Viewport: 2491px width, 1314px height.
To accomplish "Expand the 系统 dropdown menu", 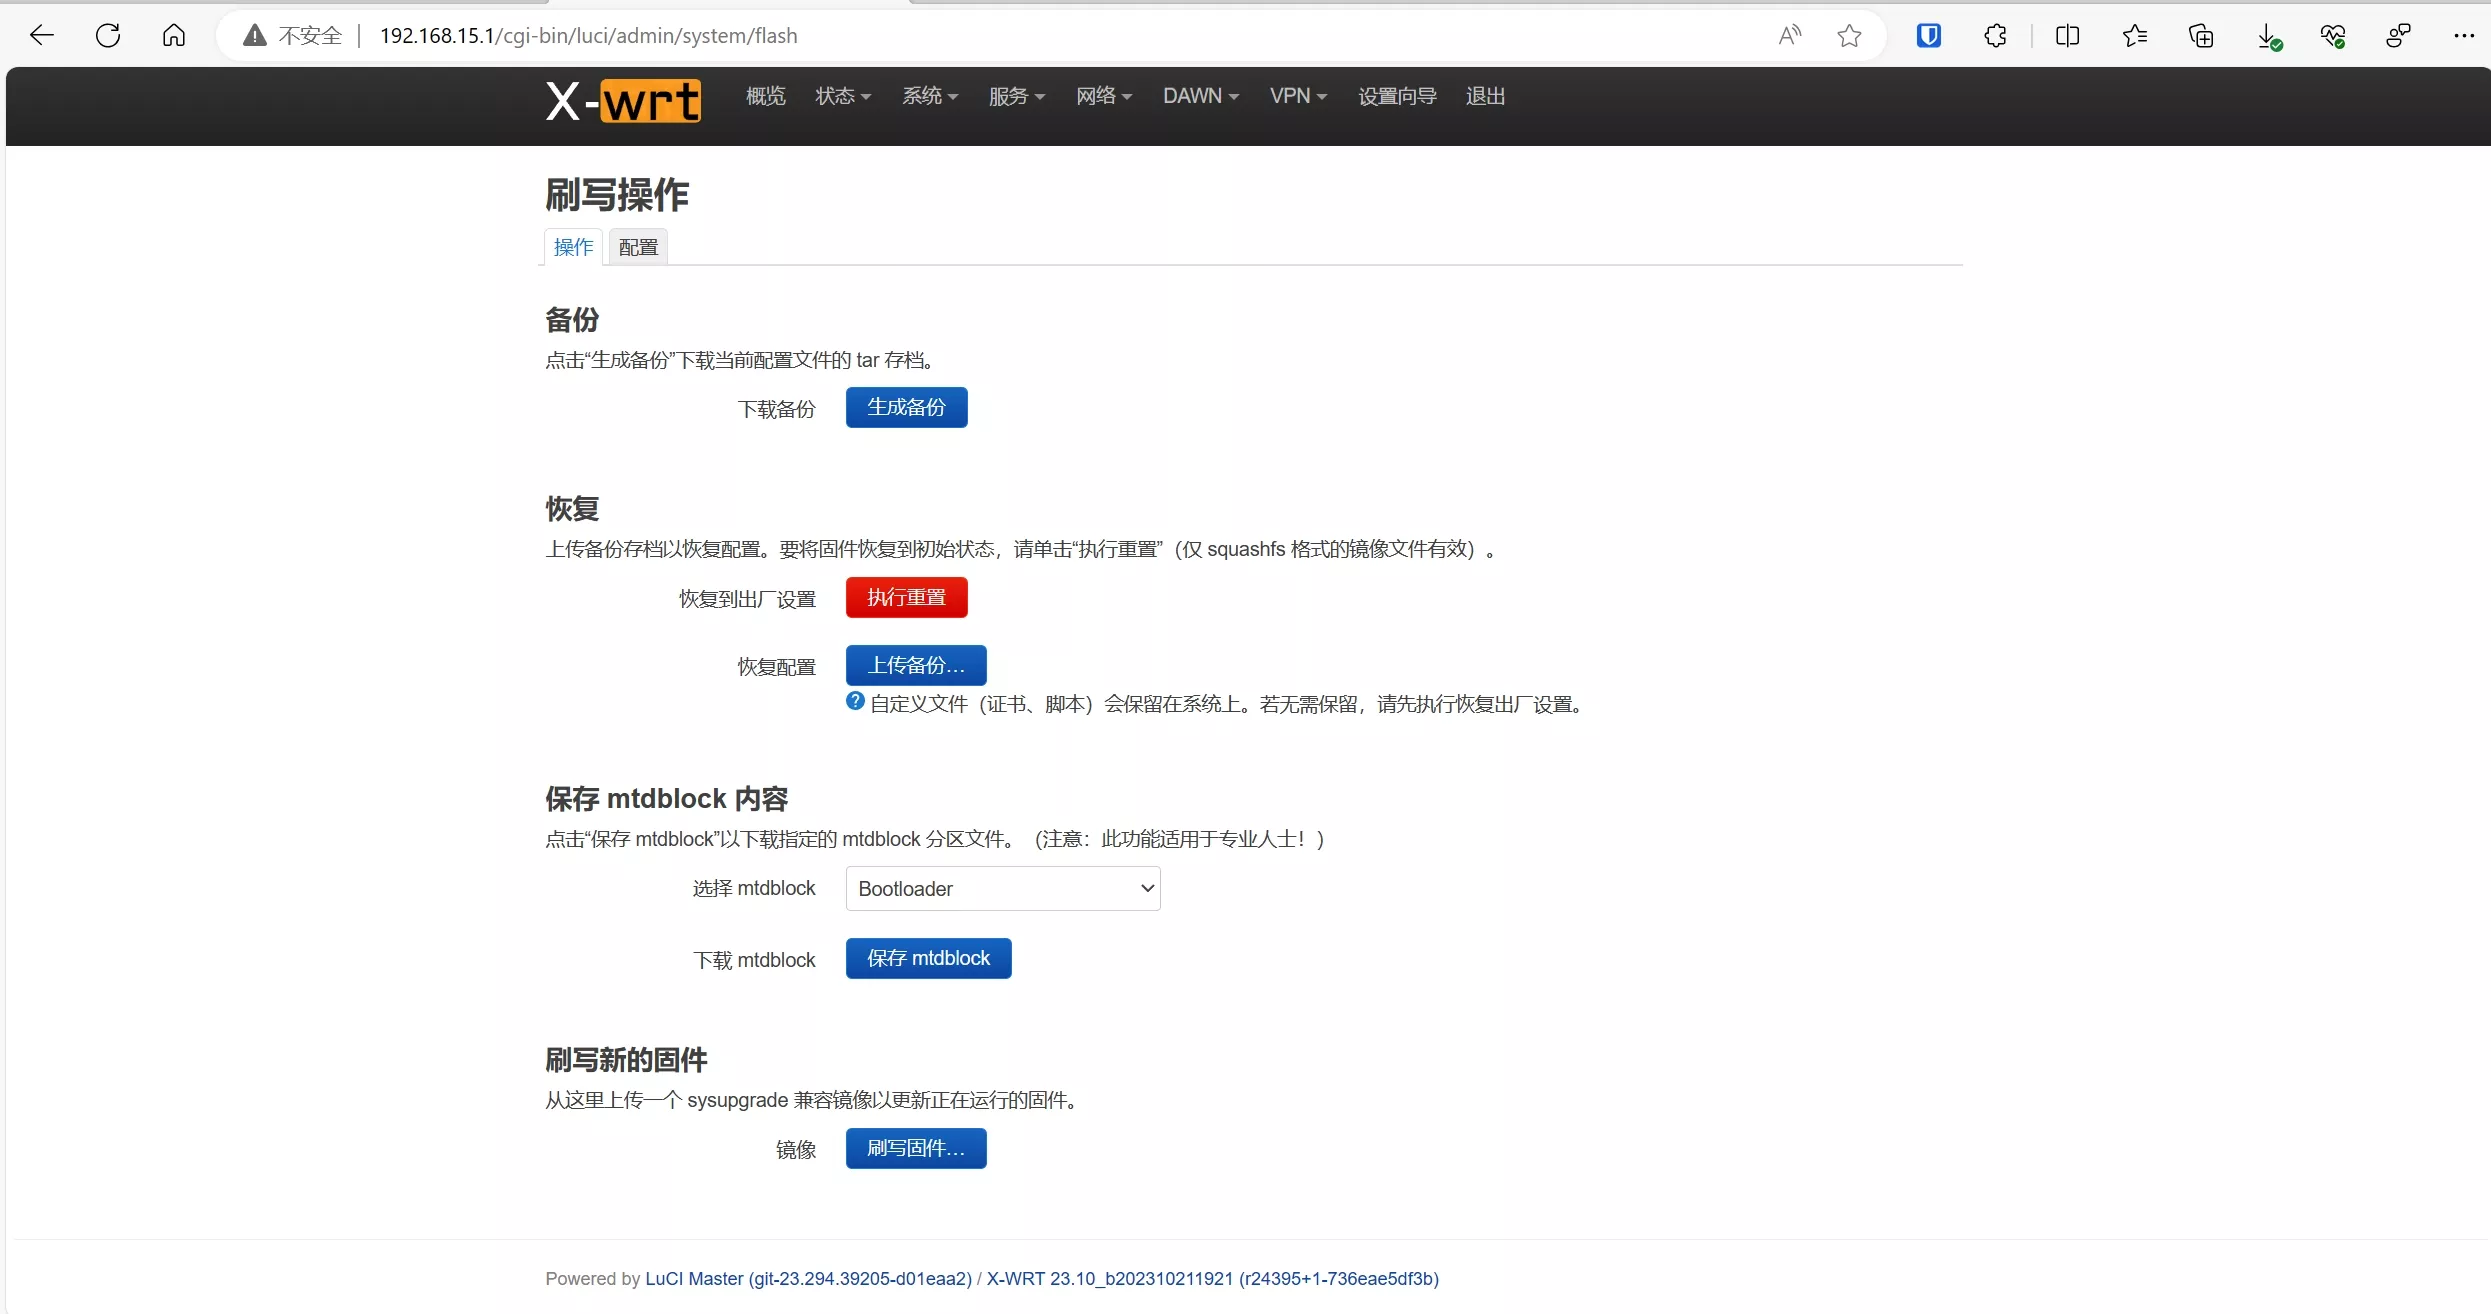I will [x=929, y=96].
